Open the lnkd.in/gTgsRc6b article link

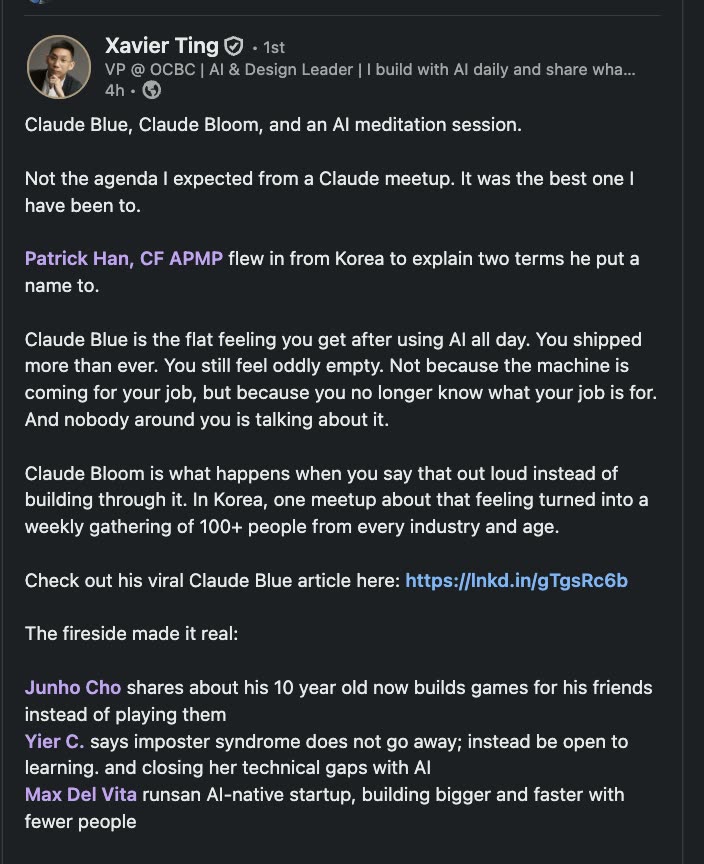(516, 581)
